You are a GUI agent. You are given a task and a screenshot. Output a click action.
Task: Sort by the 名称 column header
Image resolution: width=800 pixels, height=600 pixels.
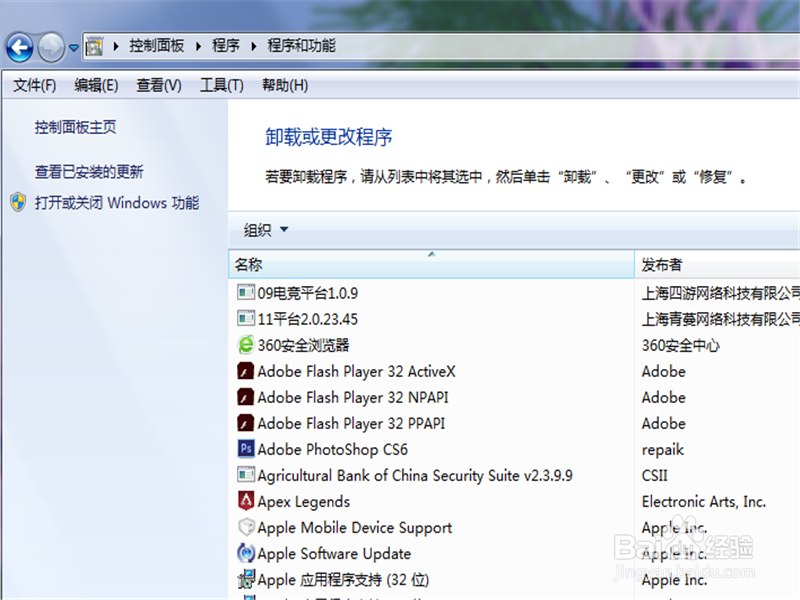coord(431,264)
